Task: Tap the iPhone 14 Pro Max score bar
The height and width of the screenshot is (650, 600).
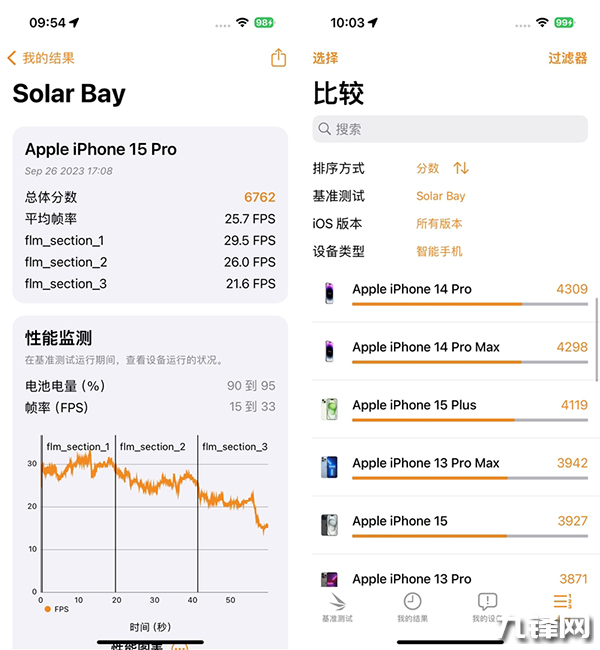Action: (x=469, y=362)
